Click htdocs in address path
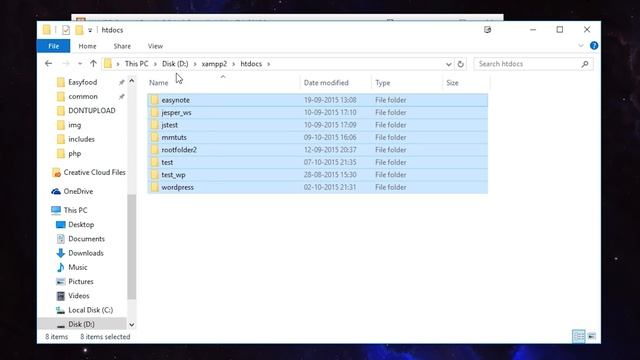 pyautogui.click(x=251, y=64)
